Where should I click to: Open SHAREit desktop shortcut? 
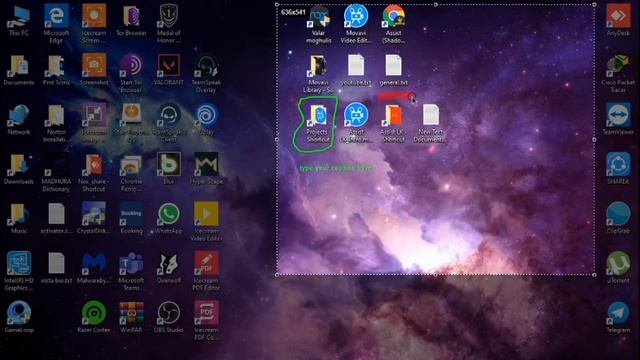618,169
